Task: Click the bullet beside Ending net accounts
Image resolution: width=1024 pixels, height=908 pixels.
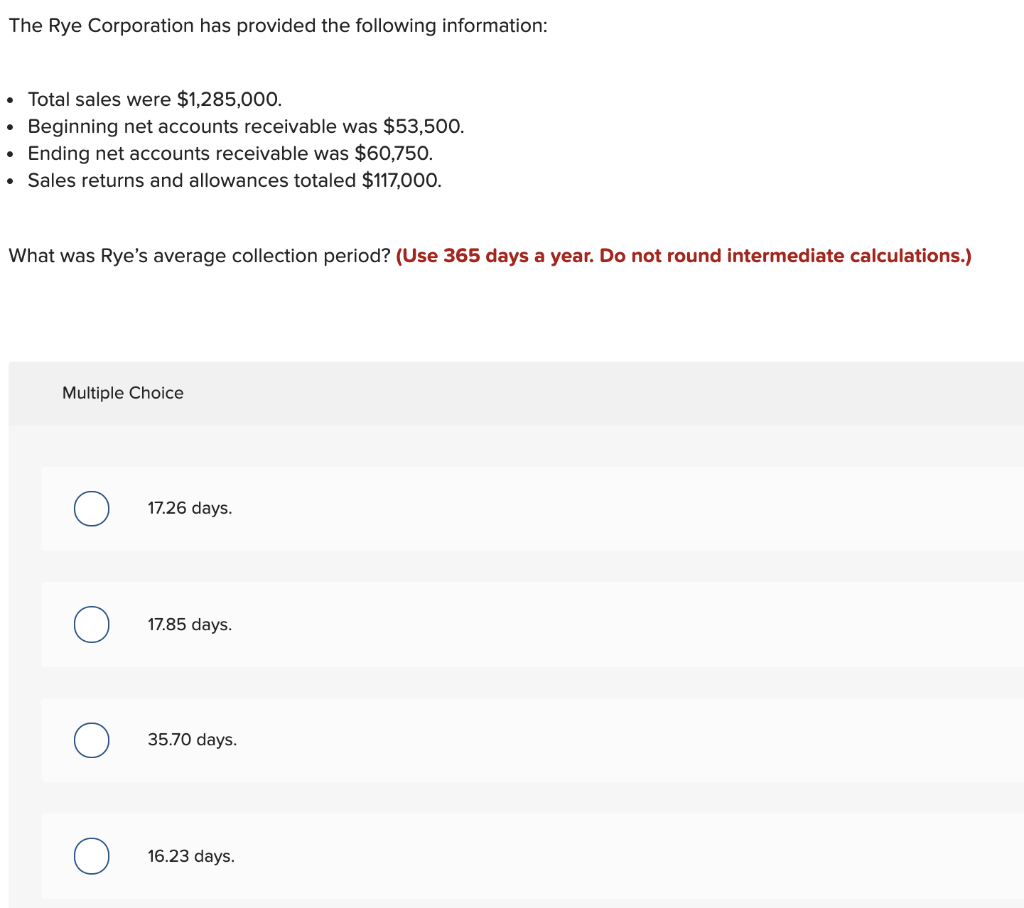Action: click(x=10, y=155)
